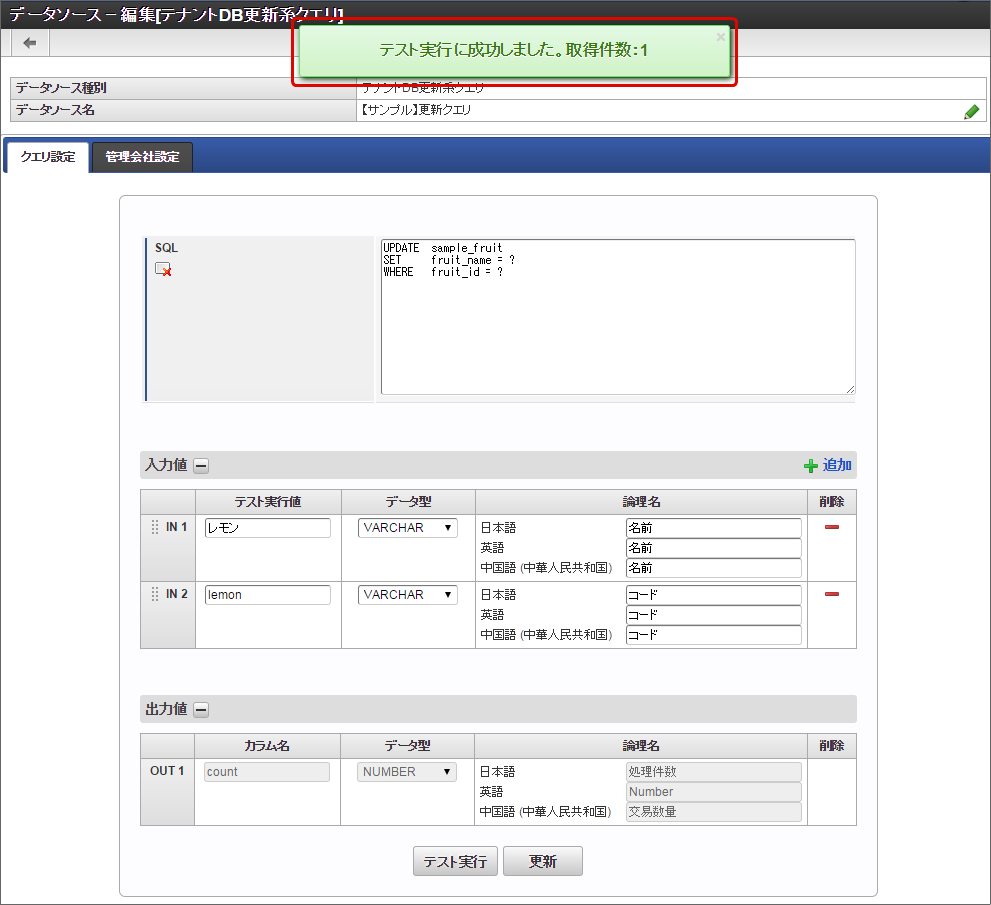Select the クエリ設定 tab
The image size is (991, 905).
[47, 157]
